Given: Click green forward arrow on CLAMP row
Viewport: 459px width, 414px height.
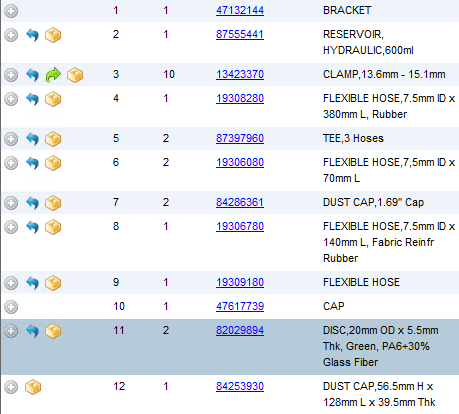Looking at the screenshot, I should click(53, 75).
